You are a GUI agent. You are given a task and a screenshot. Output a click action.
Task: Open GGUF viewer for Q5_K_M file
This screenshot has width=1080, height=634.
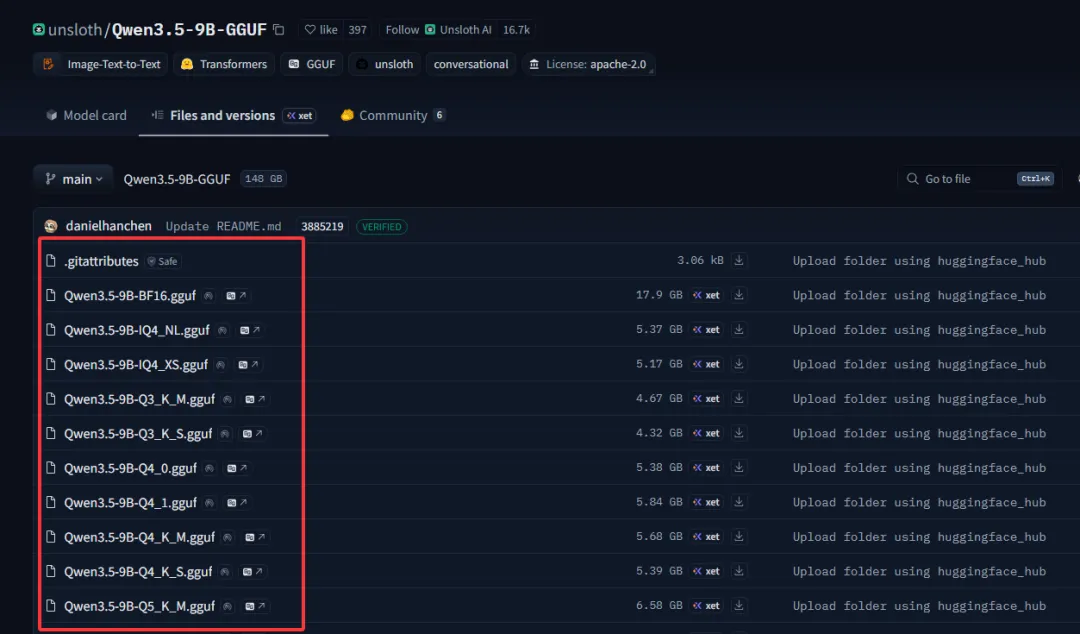255,606
